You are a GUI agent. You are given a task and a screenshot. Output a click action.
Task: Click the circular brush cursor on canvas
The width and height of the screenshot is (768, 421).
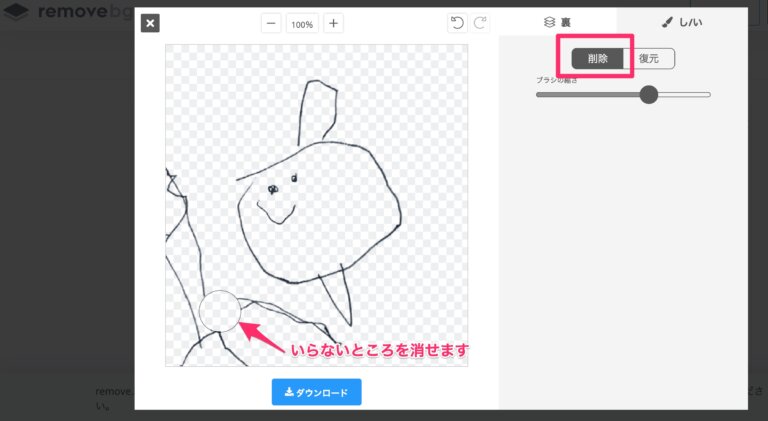pyautogui.click(x=220, y=311)
